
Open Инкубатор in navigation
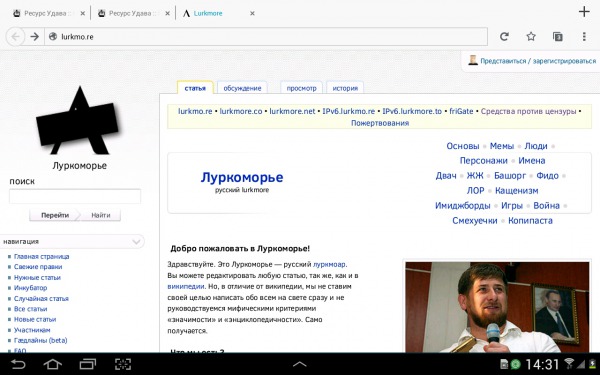pos(30,288)
